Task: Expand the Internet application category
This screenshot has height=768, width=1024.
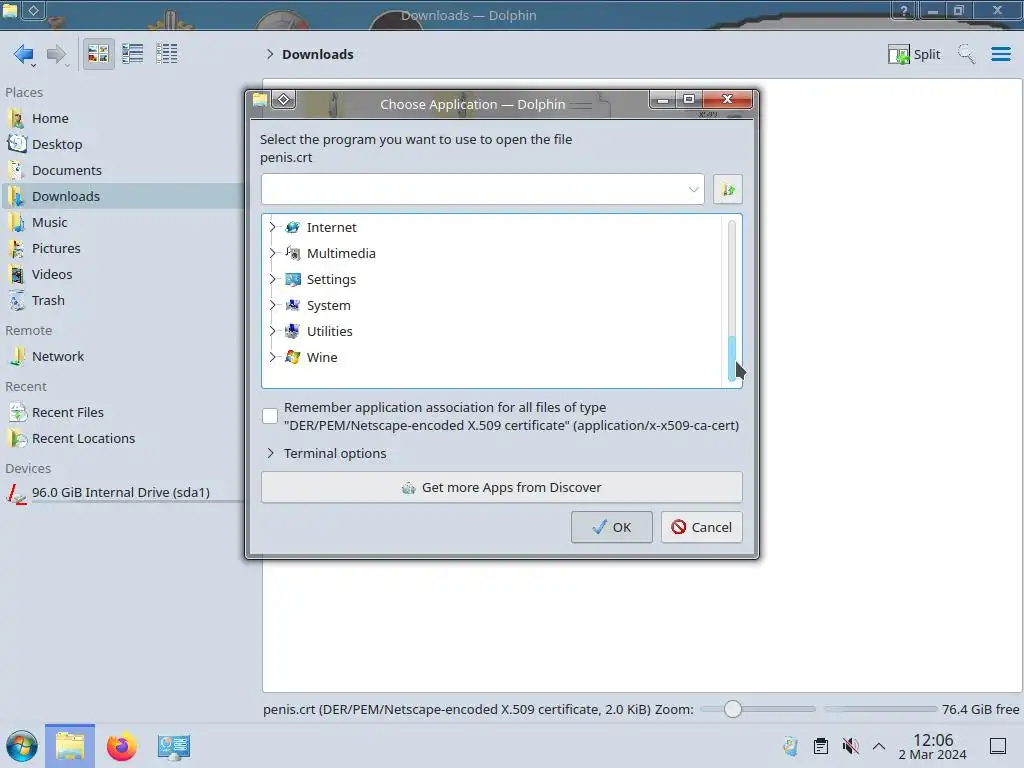Action: 272,227
